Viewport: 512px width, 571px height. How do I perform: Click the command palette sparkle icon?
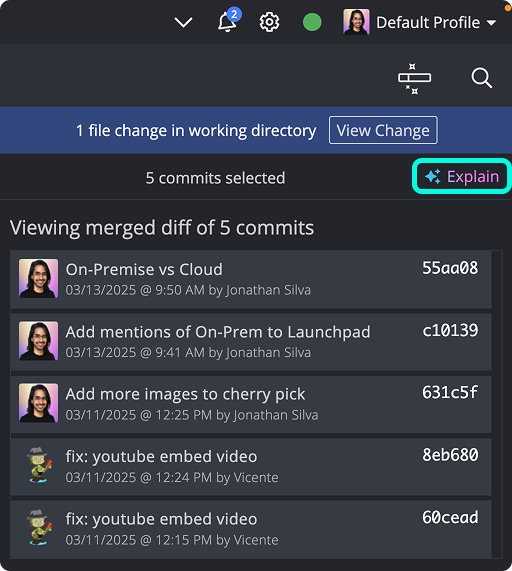click(x=414, y=79)
